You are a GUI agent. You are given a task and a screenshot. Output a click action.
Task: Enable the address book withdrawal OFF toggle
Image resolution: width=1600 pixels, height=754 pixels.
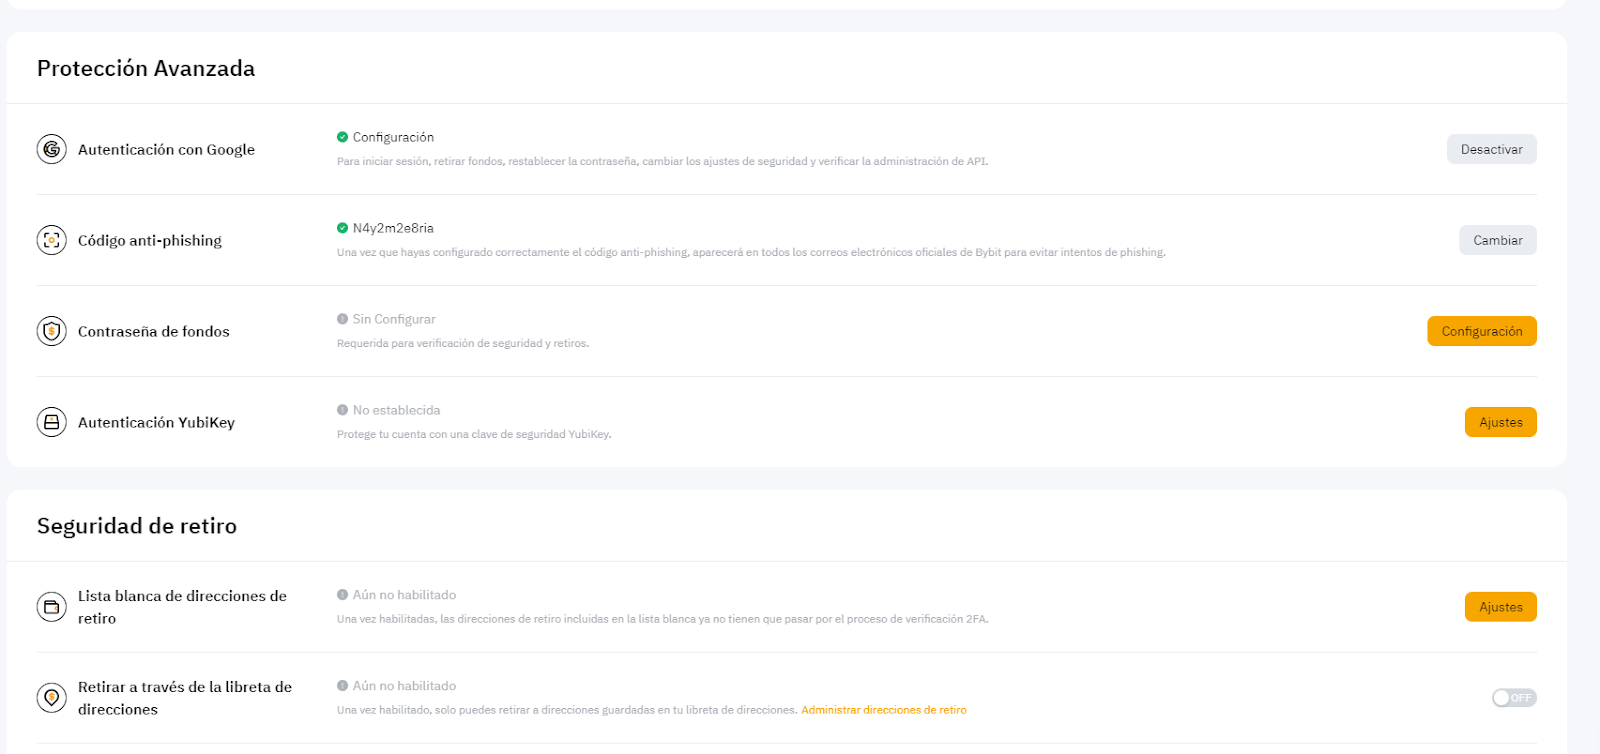[1513, 698]
